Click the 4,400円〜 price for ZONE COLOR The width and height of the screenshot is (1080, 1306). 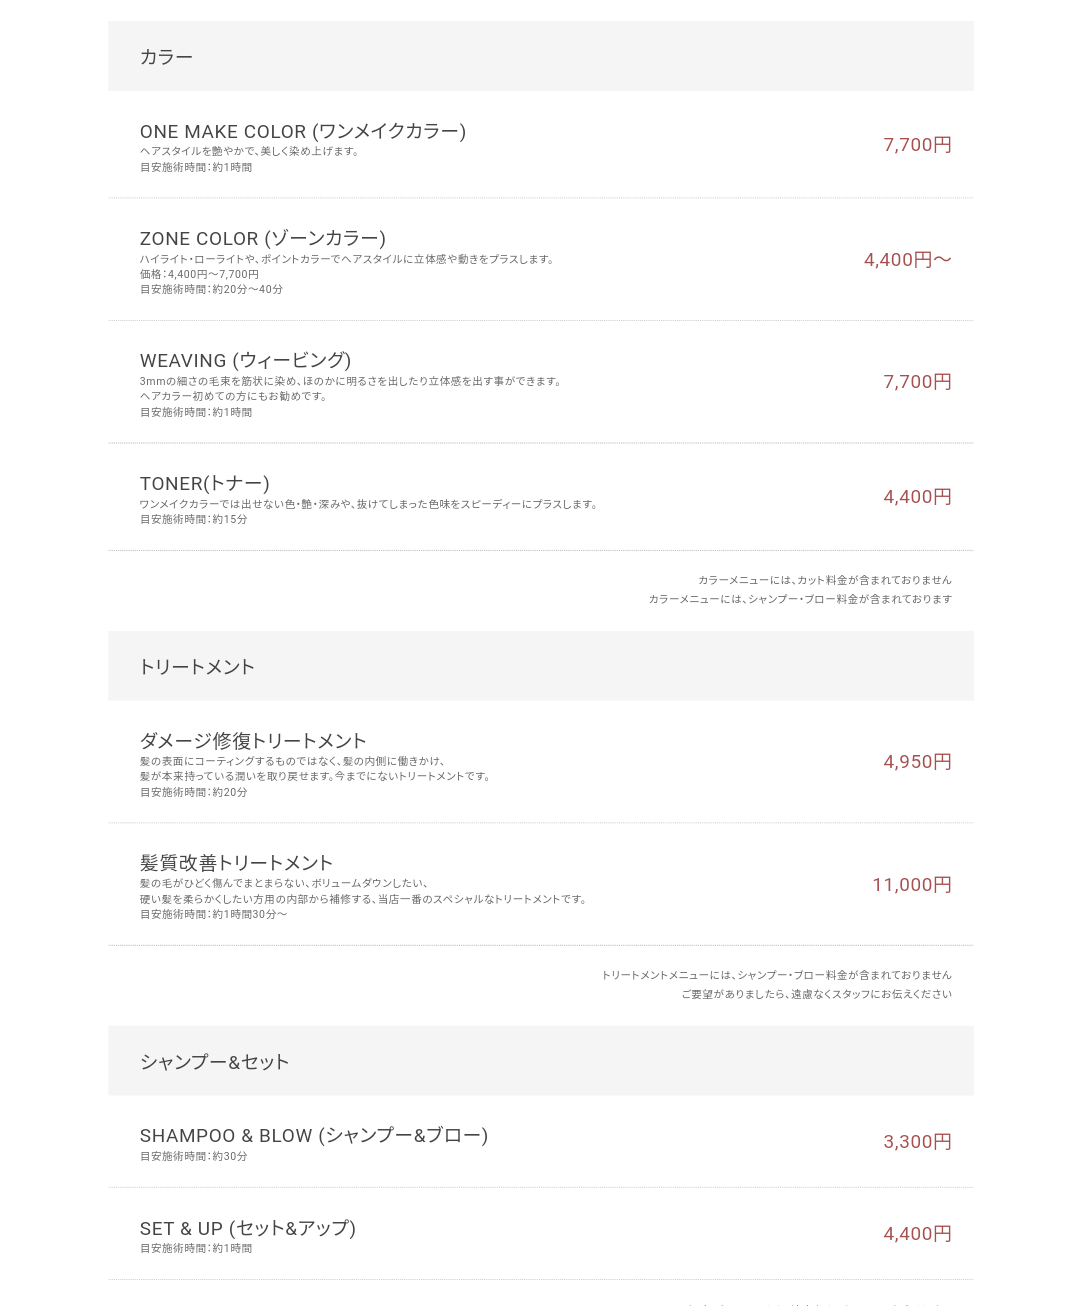click(908, 260)
